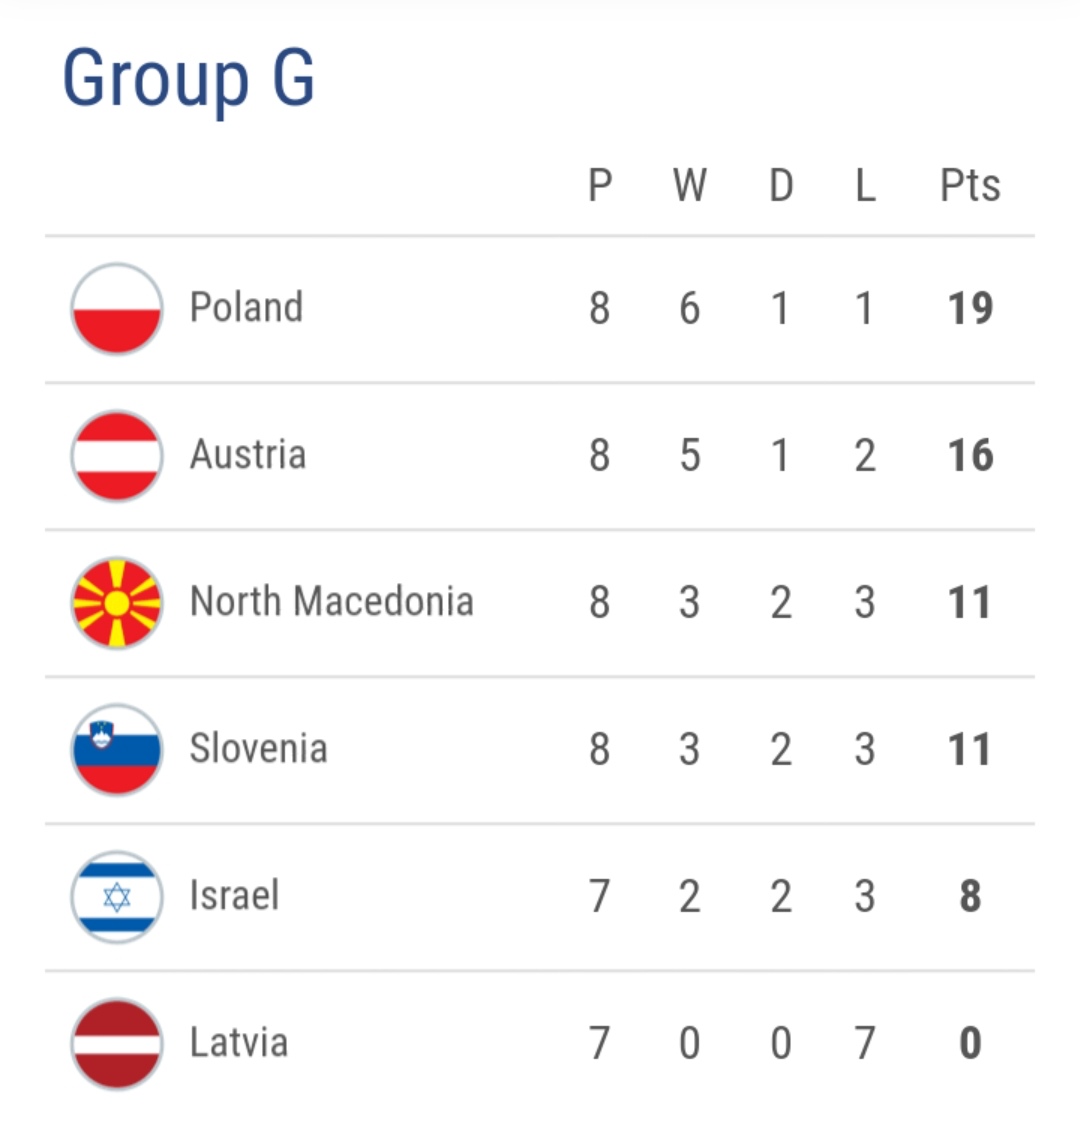
Task: Click the Pts column header
Action: (x=969, y=186)
